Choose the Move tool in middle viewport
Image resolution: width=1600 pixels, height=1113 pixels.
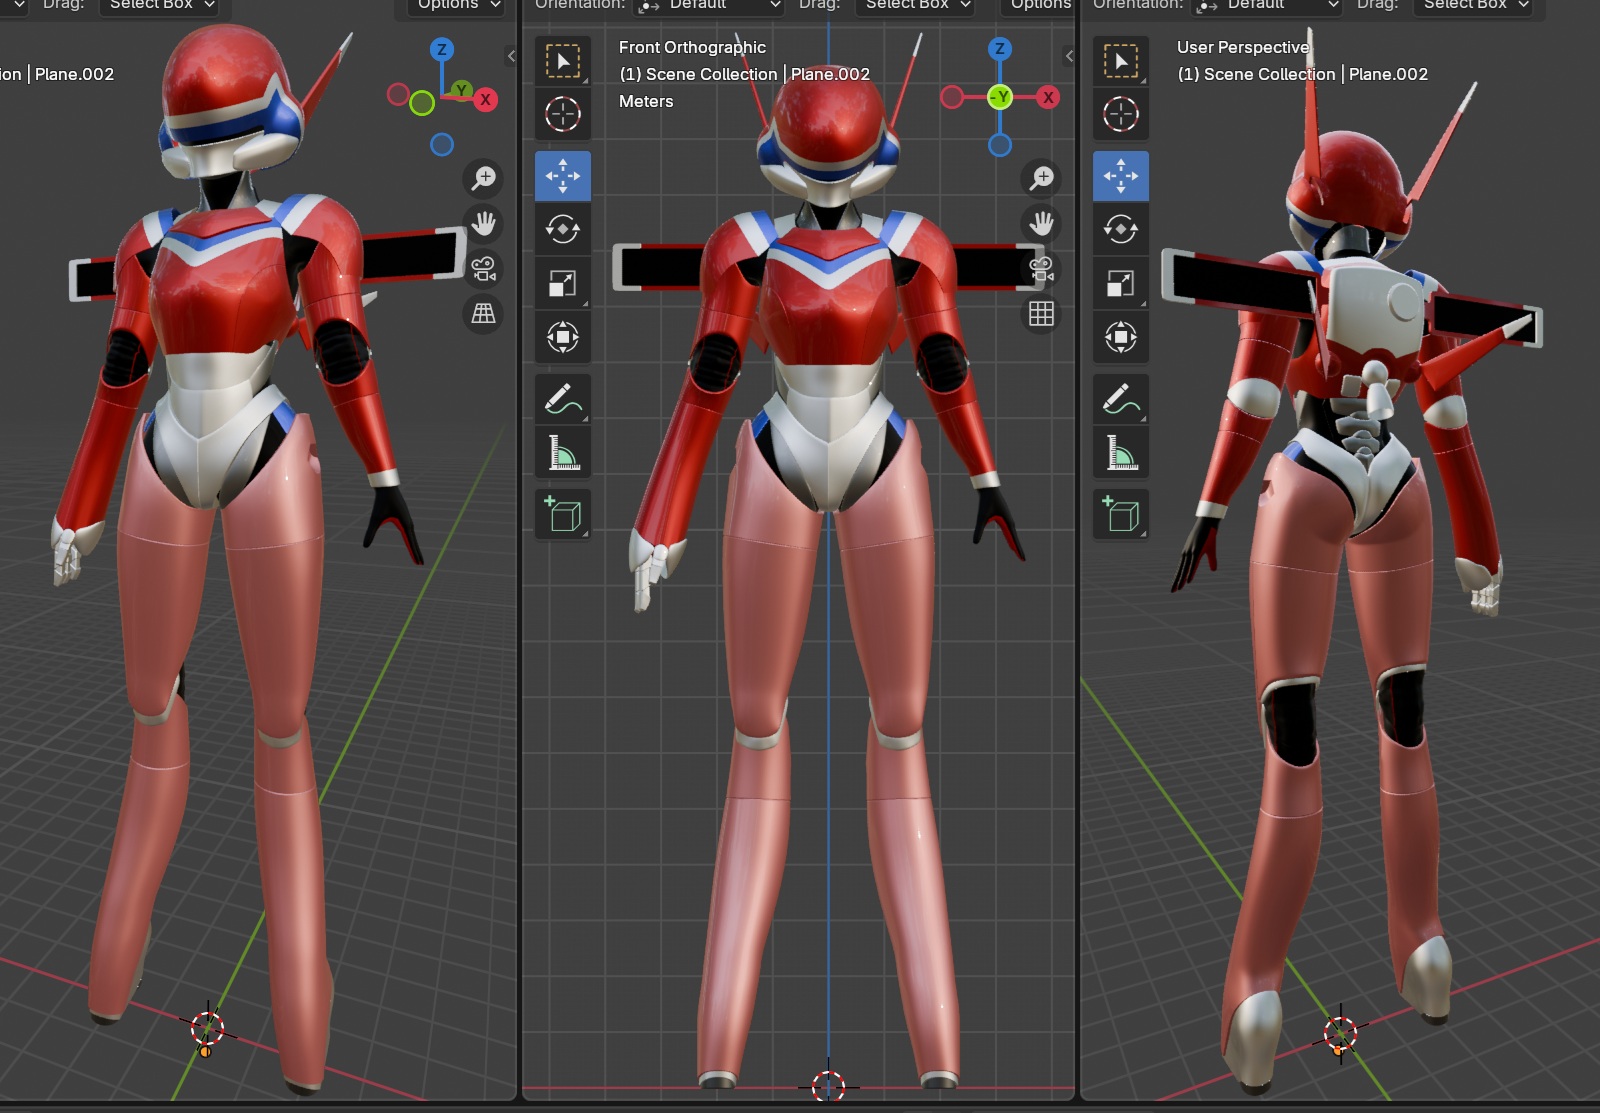pos(563,176)
